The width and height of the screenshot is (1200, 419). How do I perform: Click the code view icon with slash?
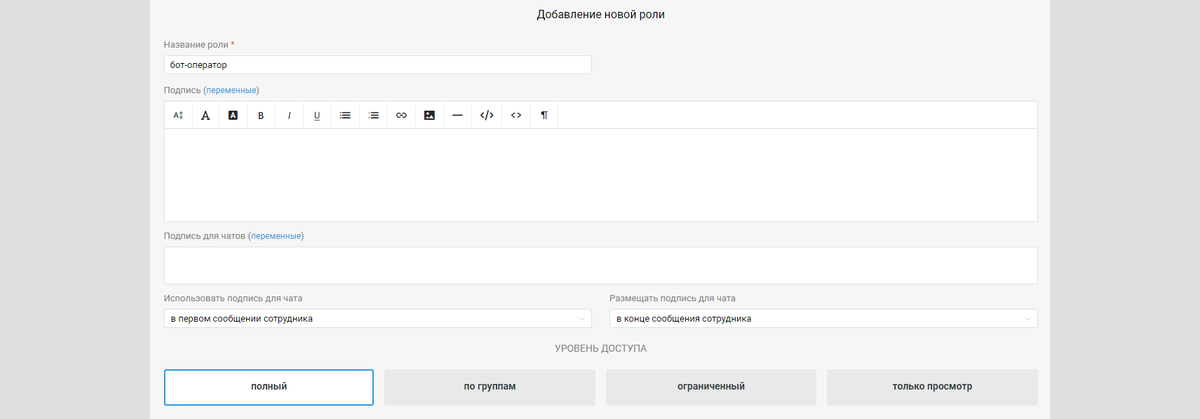[x=487, y=115]
